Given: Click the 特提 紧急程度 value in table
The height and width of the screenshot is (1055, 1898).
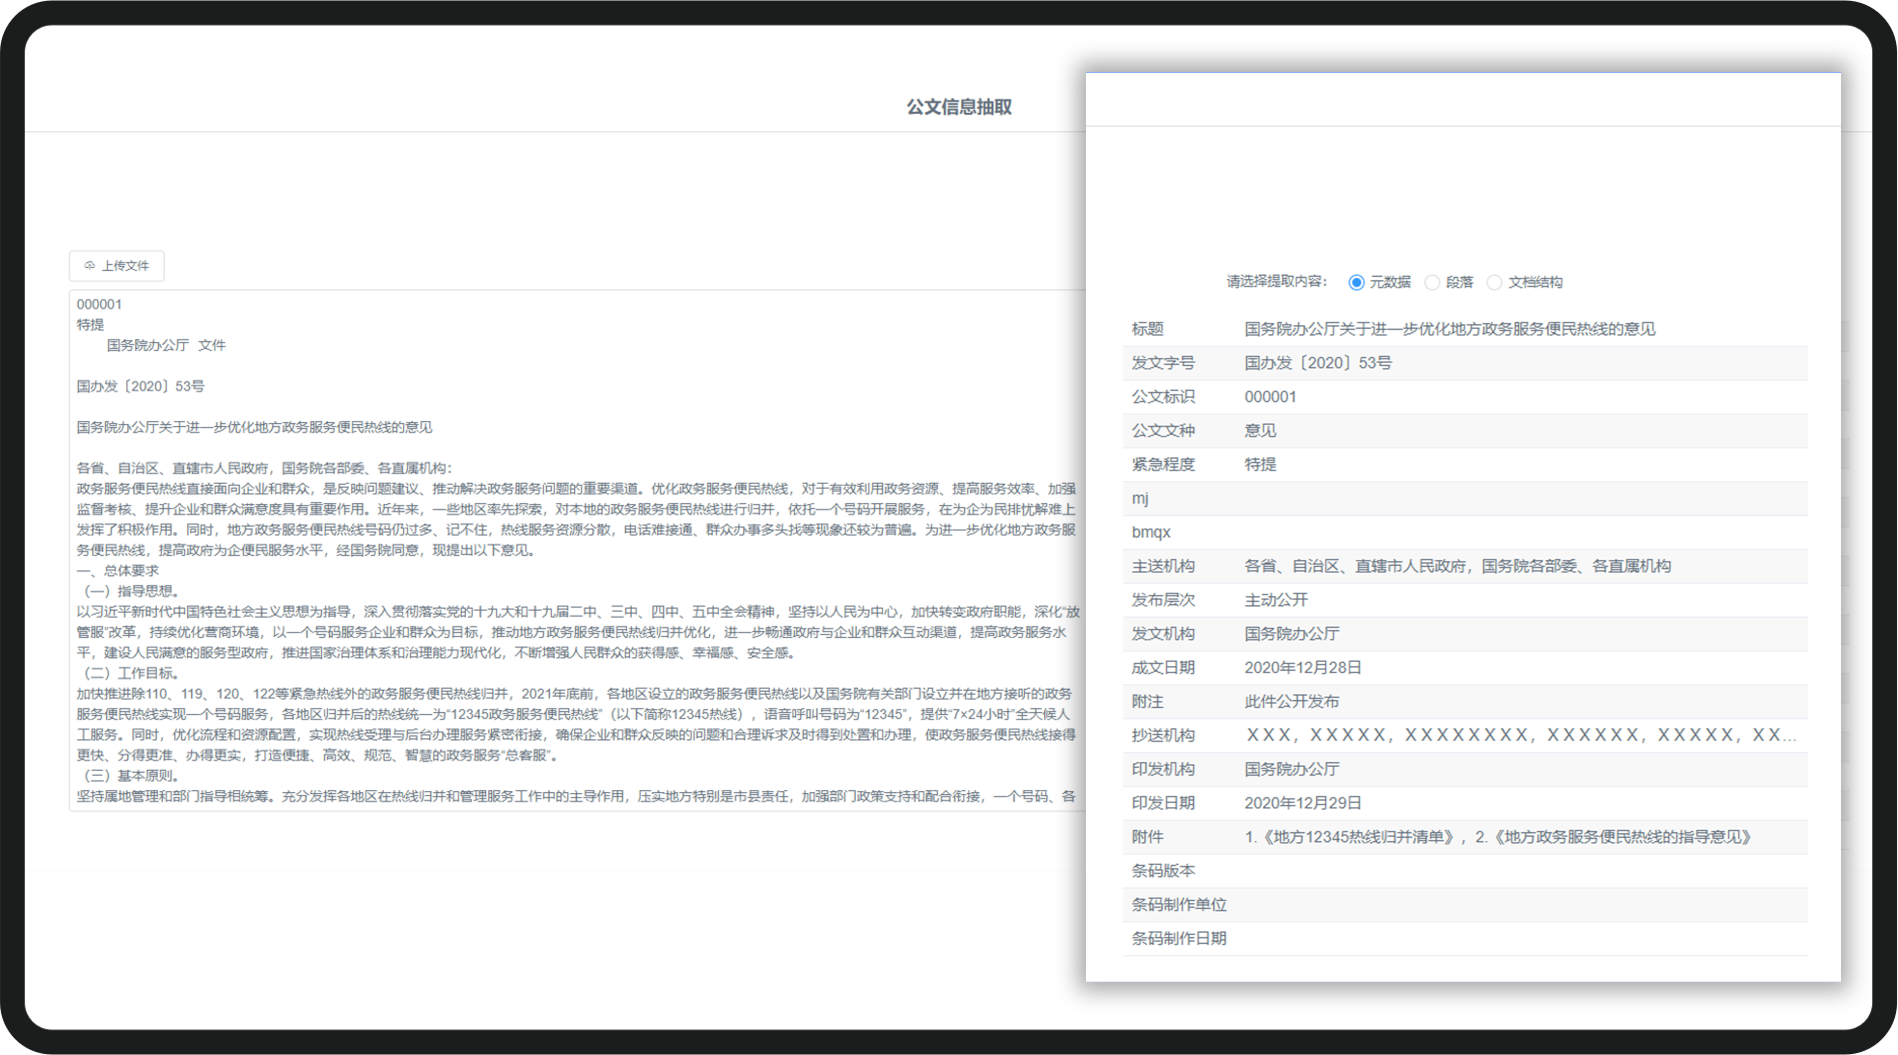Looking at the screenshot, I should 1260,465.
